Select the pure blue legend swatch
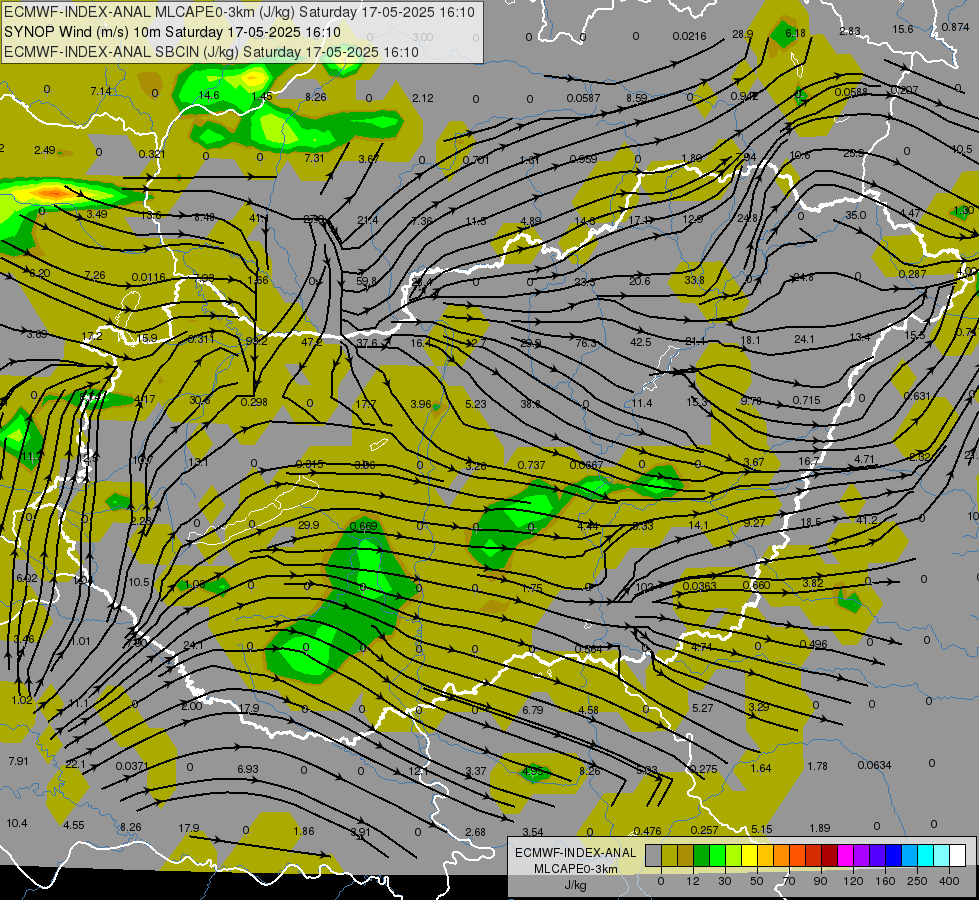This screenshot has width=979, height=900. click(893, 855)
